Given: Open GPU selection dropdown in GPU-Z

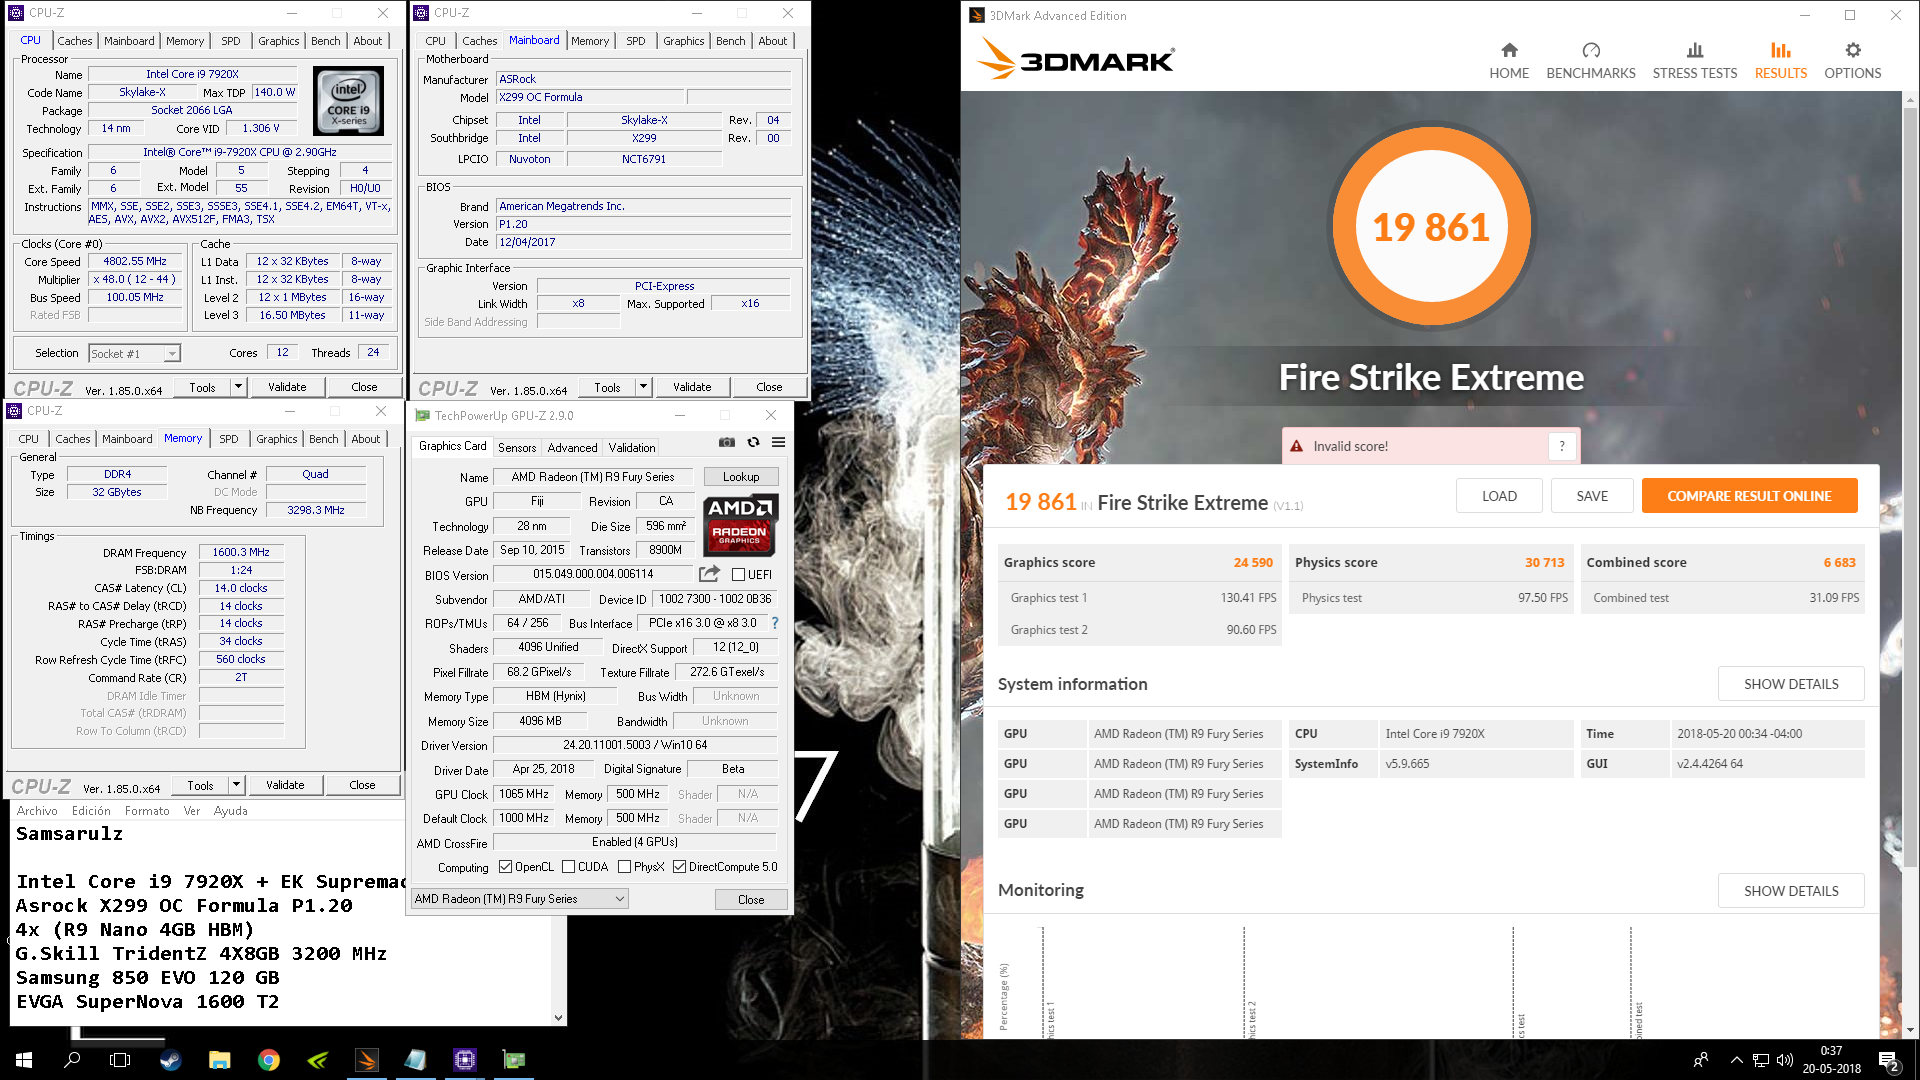Looking at the screenshot, I should [x=520, y=899].
